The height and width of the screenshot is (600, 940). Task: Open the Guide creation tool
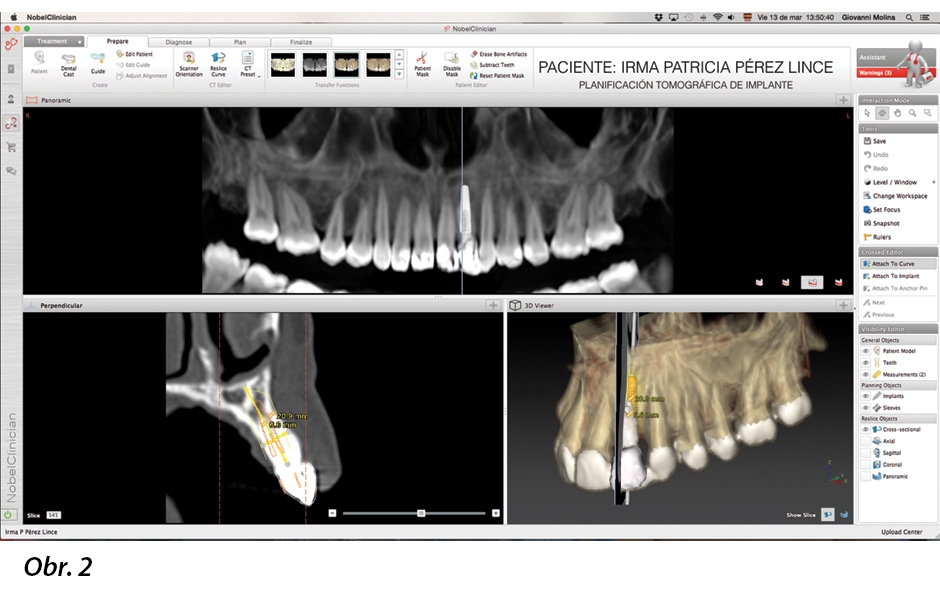tap(98, 63)
